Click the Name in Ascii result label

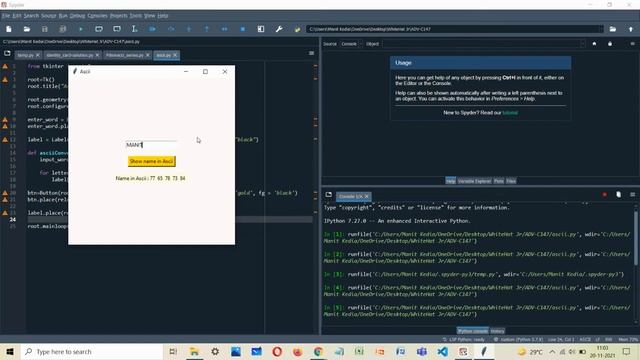point(150,178)
